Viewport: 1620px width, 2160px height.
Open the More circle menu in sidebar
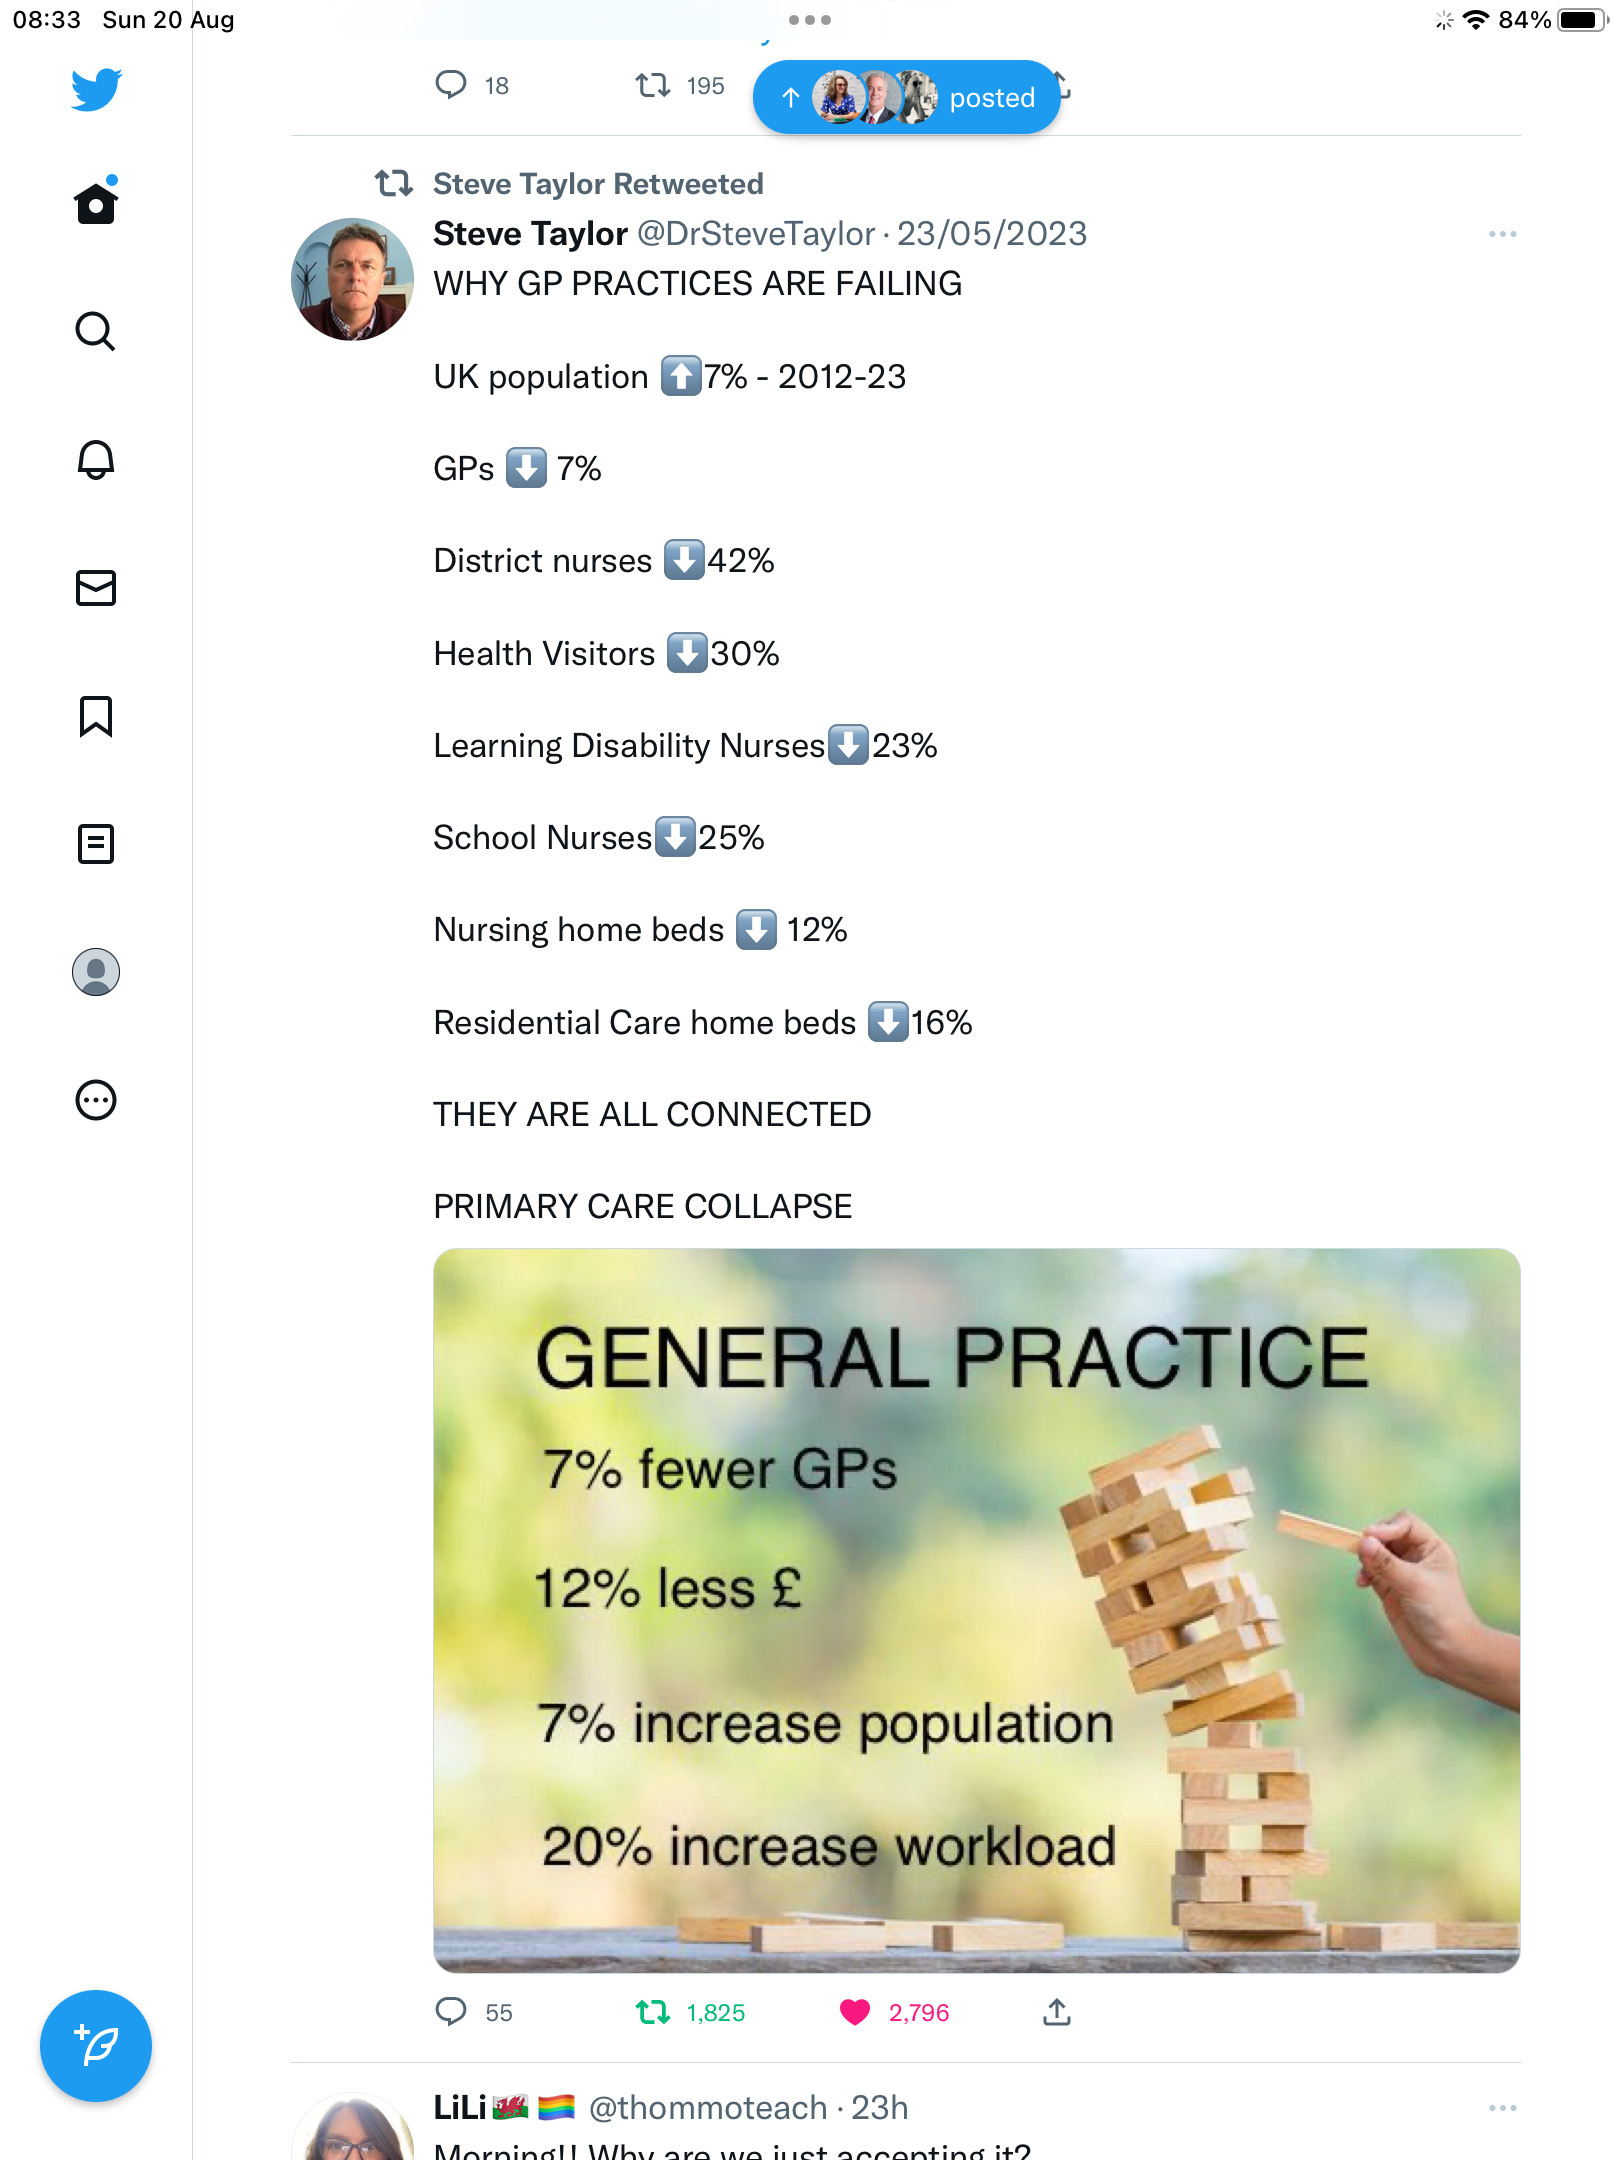pyautogui.click(x=96, y=1100)
